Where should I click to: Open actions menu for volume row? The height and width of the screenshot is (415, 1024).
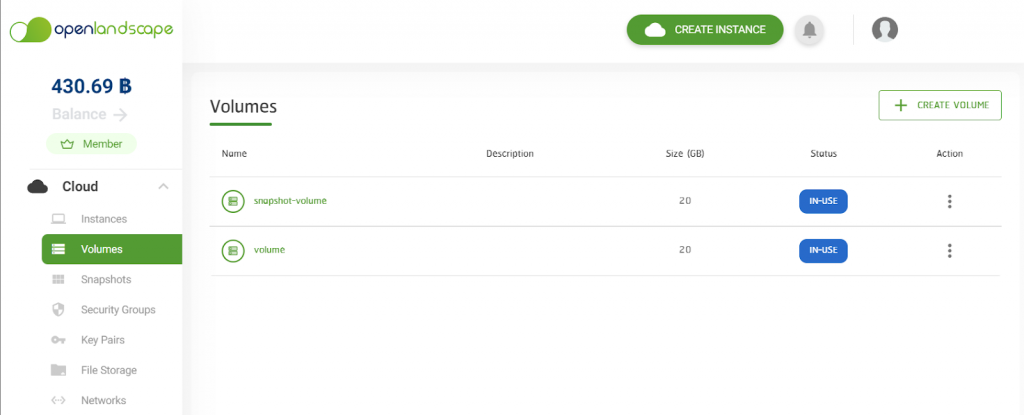(949, 250)
